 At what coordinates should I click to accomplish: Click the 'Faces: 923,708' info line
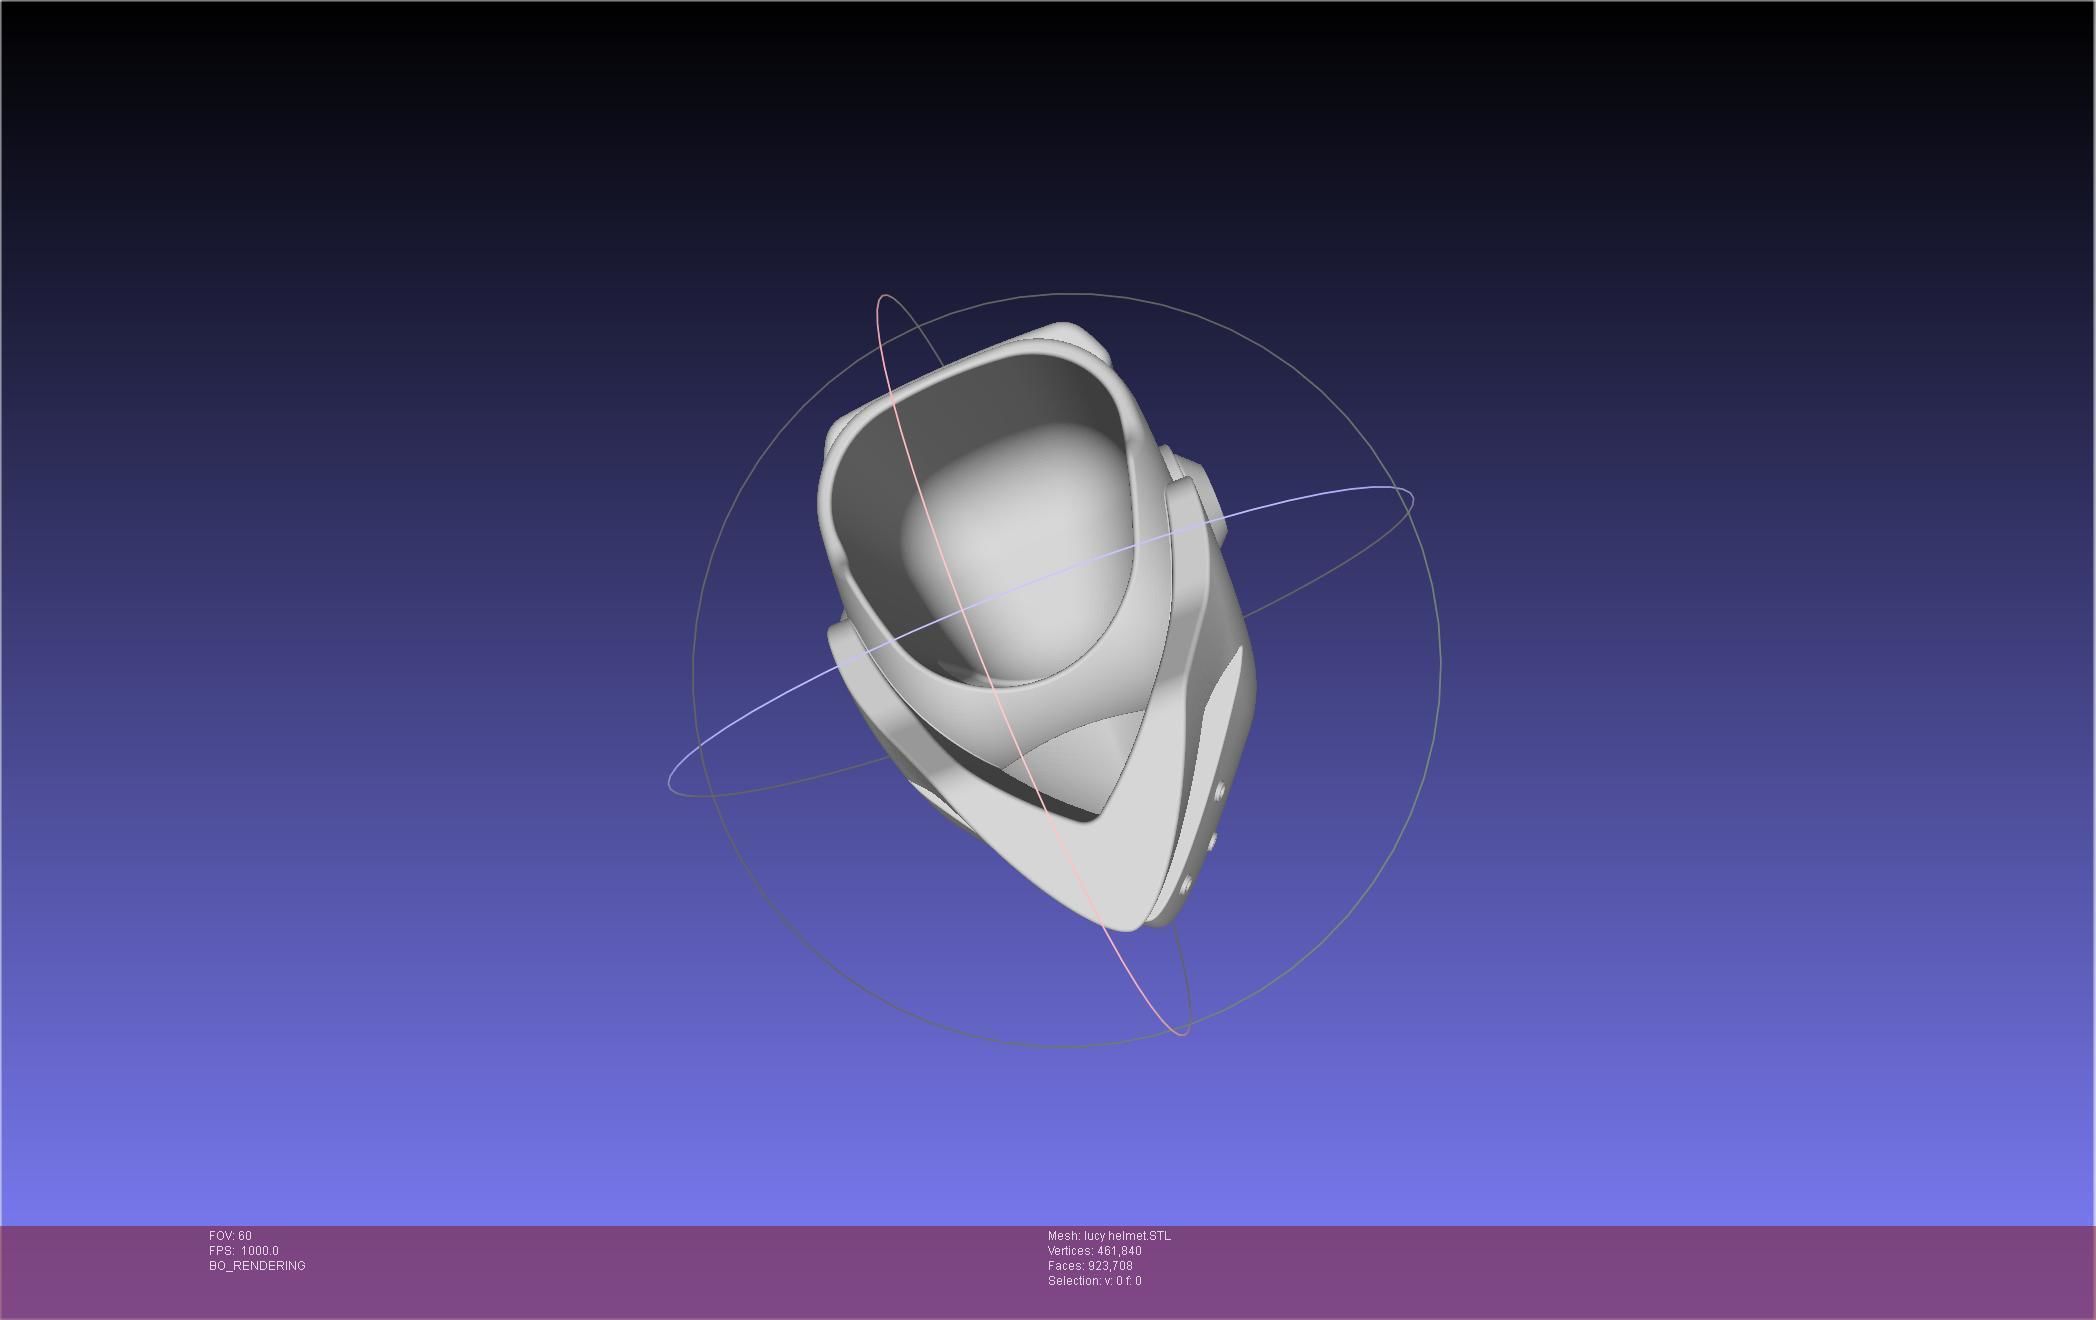(1090, 1266)
